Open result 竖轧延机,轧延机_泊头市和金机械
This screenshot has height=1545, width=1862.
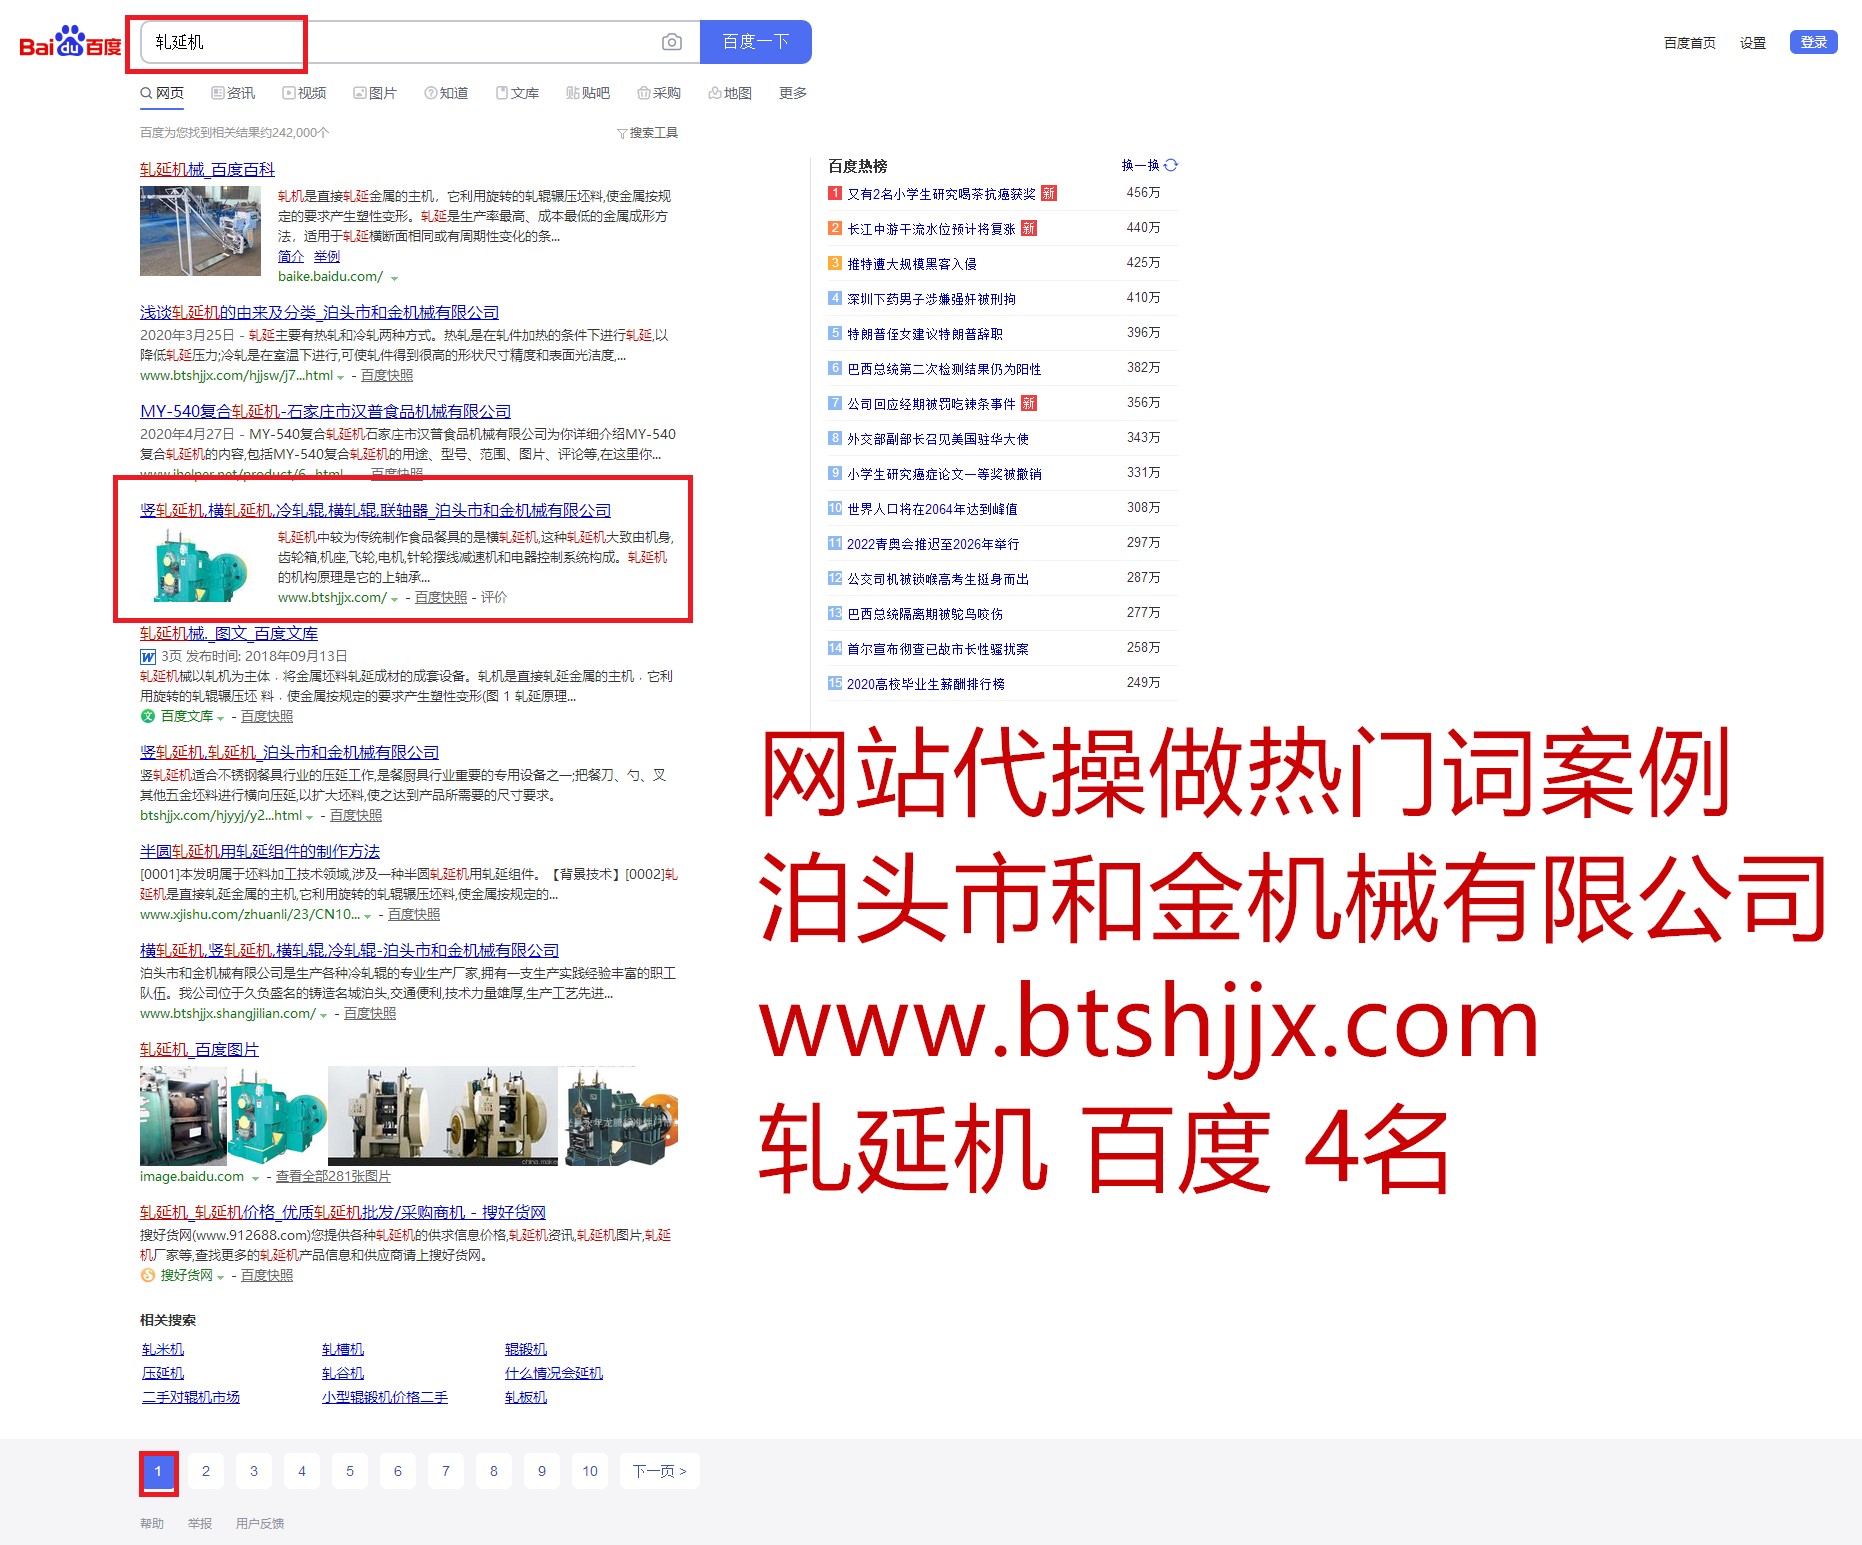[289, 752]
